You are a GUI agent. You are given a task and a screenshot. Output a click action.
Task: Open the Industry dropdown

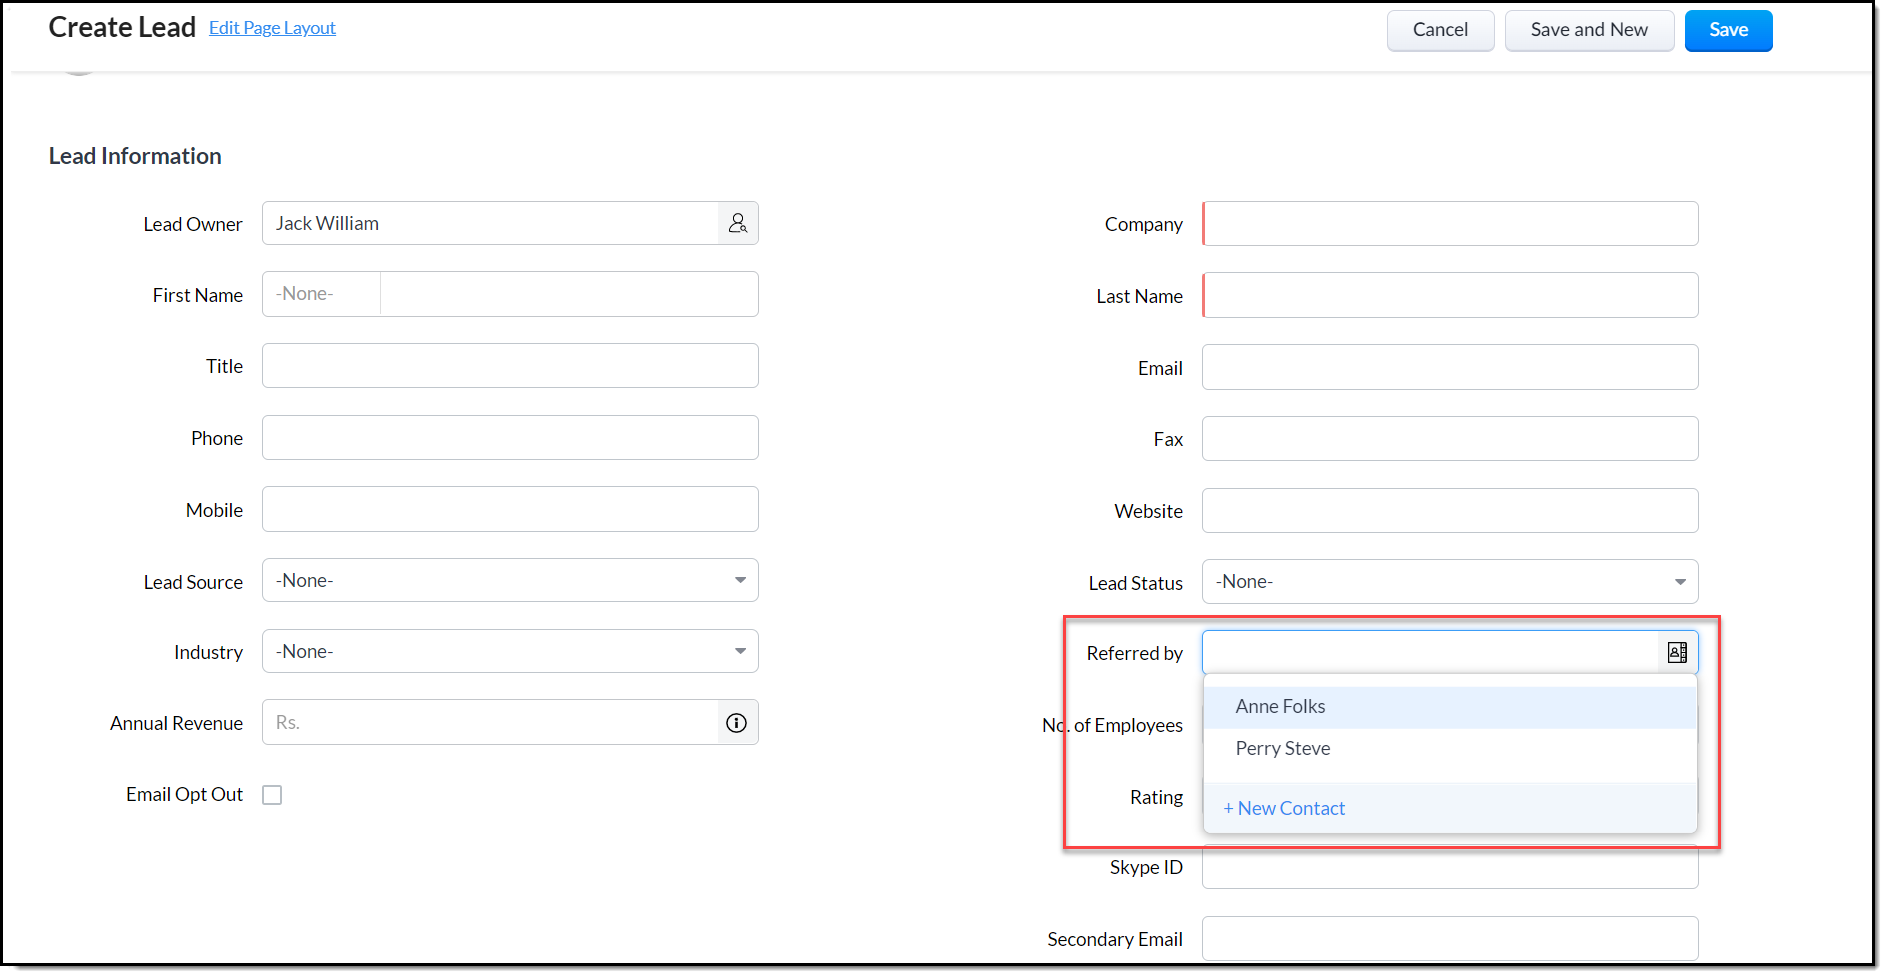(510, 652)
